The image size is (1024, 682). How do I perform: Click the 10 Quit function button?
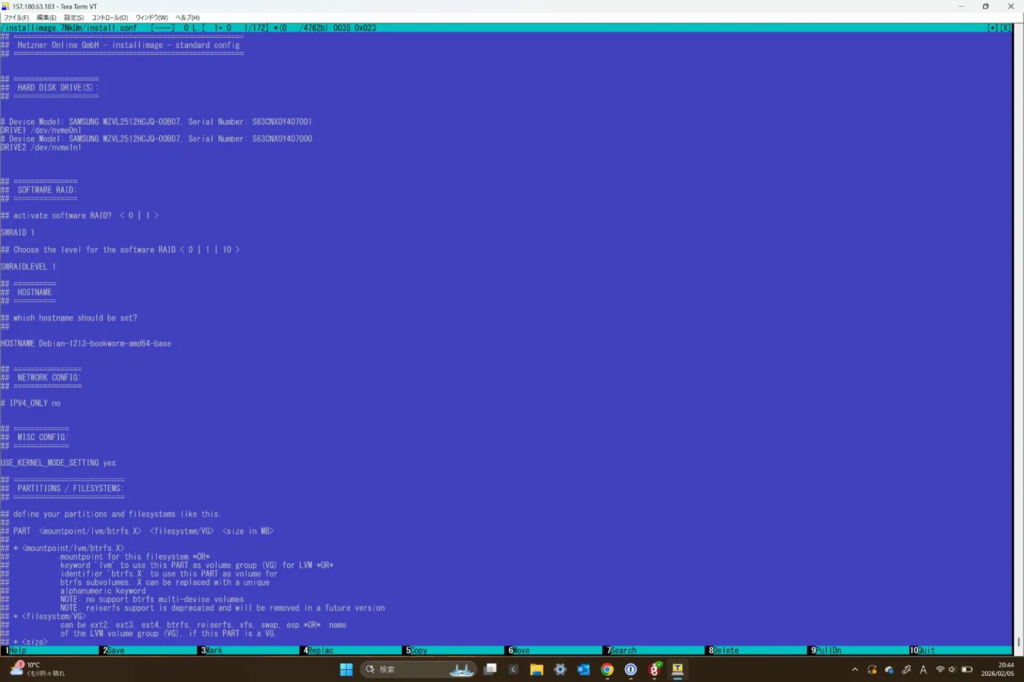[925, 650]
